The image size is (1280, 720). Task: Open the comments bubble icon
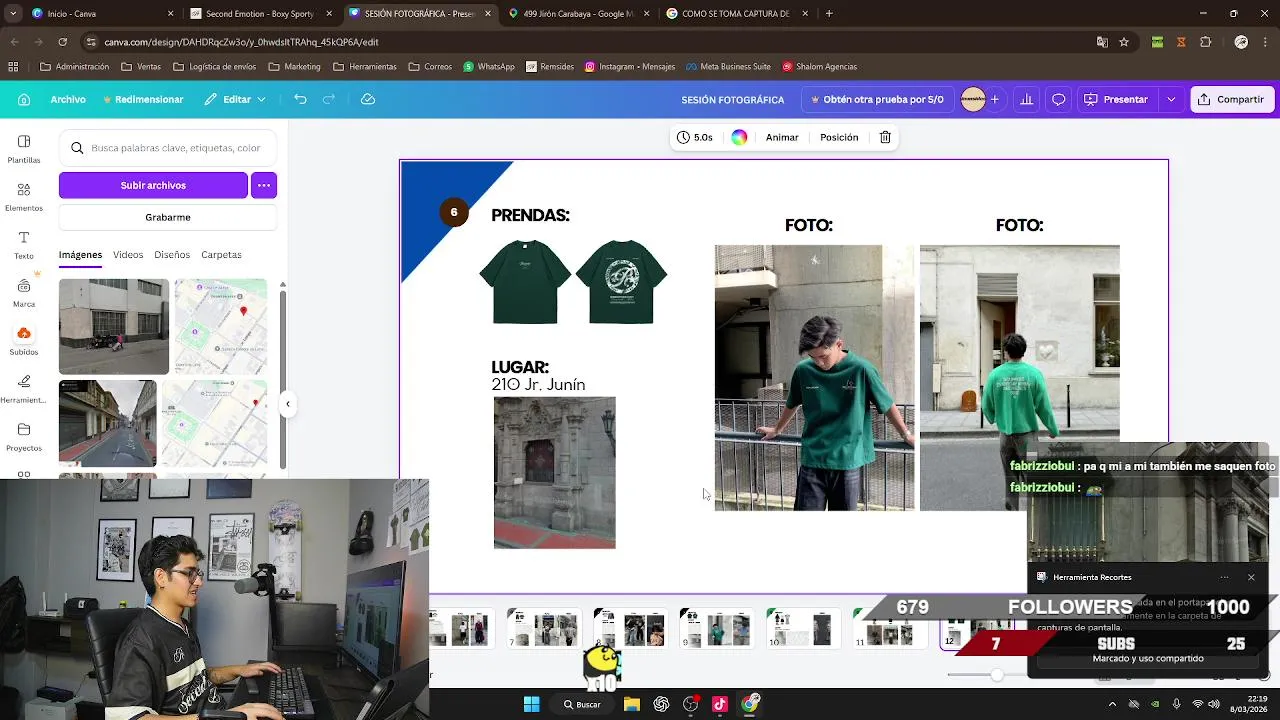click(1058, 99)
